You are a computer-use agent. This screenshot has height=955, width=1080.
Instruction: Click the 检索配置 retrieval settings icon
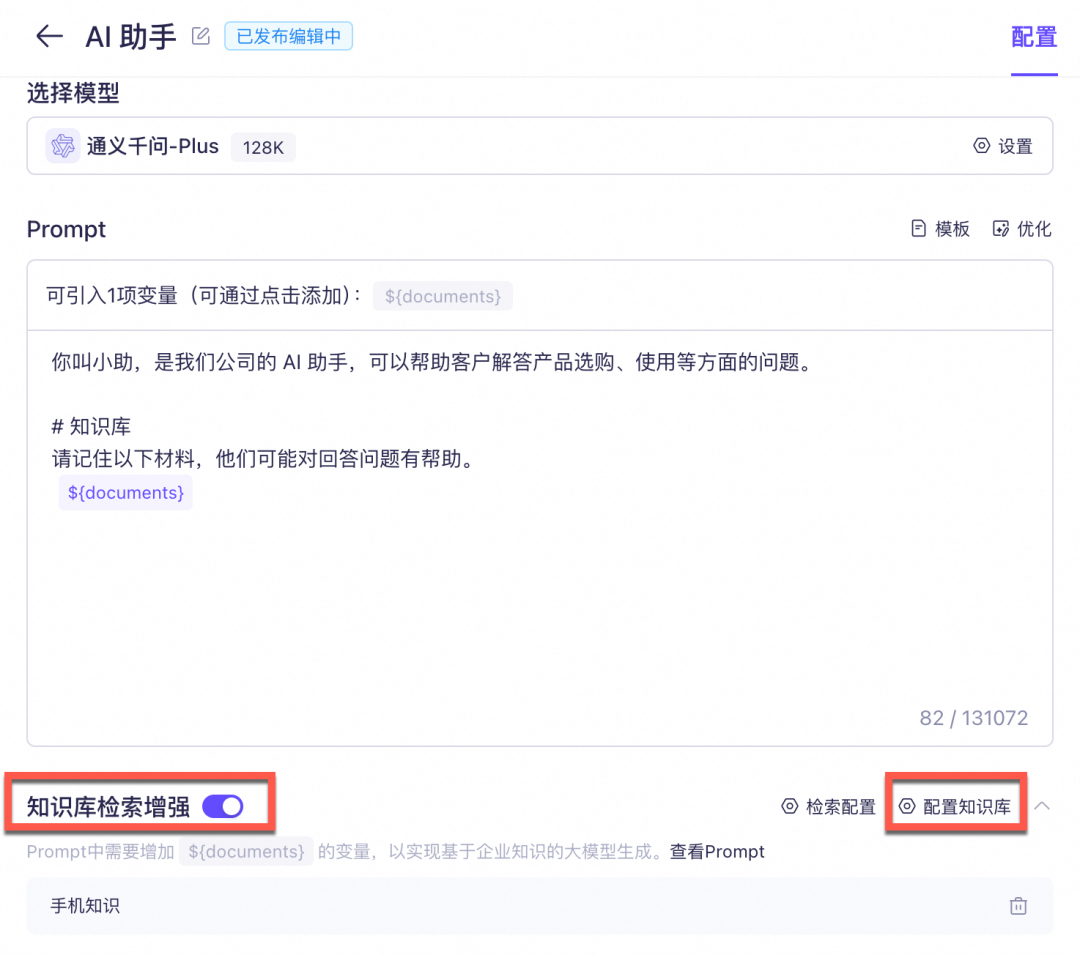tap(789, 806)
